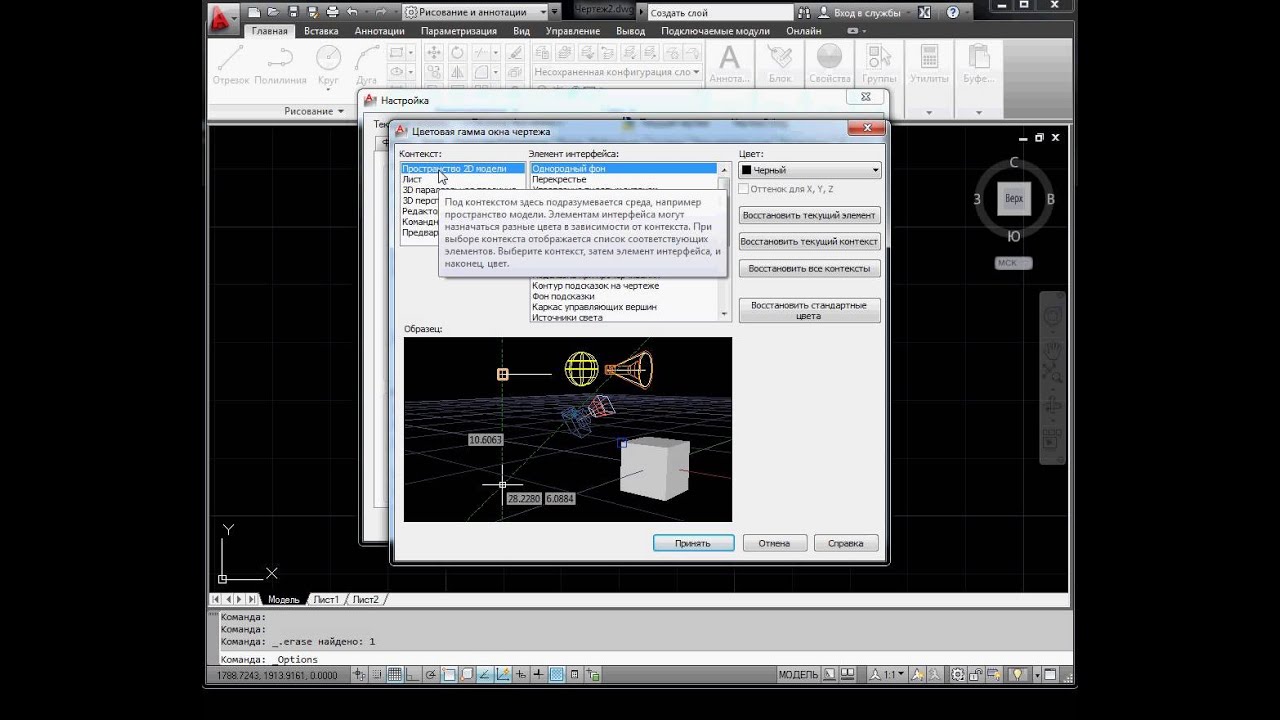The image size is (1280, 720).
Task: Click the Отмена button
Action: [774, 543]
